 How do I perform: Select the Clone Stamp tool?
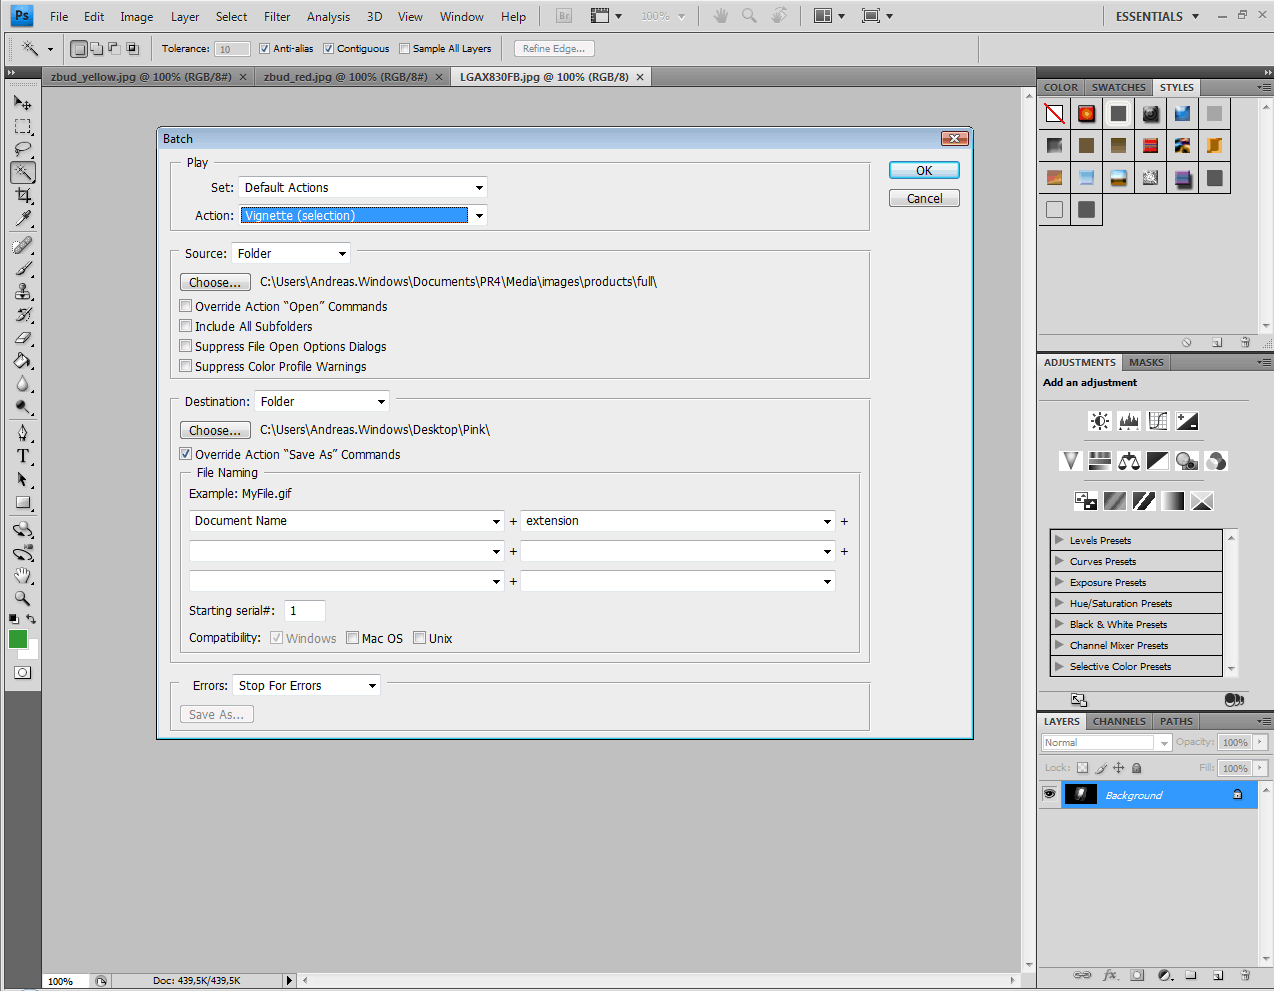[x=23, y=292]
